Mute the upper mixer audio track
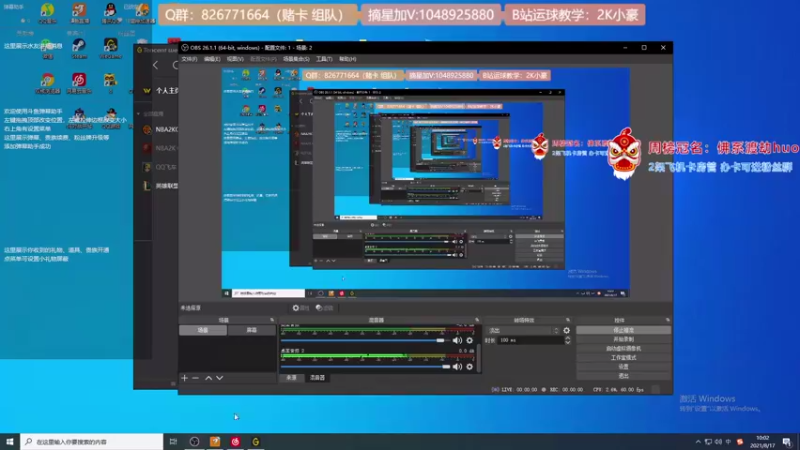Screen dimensions: 800x450 coord(457,340)
